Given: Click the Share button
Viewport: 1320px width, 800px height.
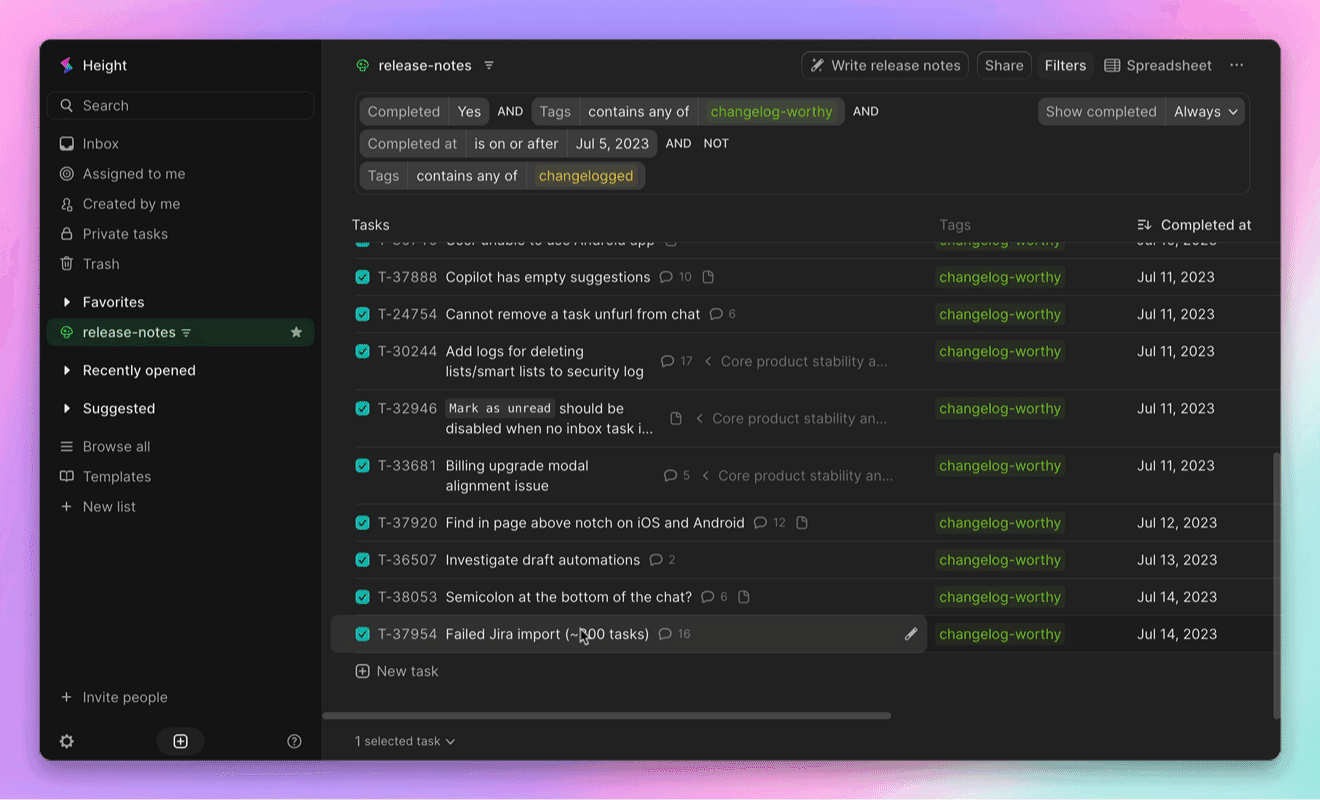Looking at the screenshot, I should pos(1004,65).
